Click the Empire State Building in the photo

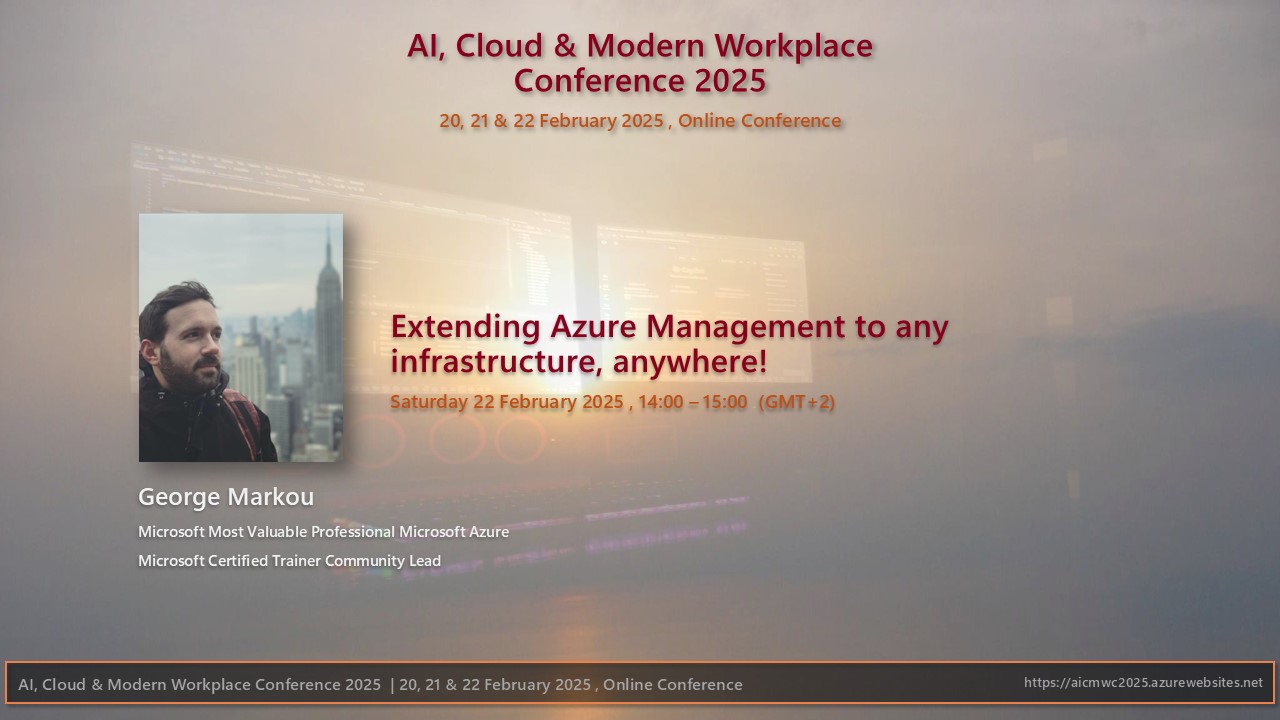(x=327, y=300)
